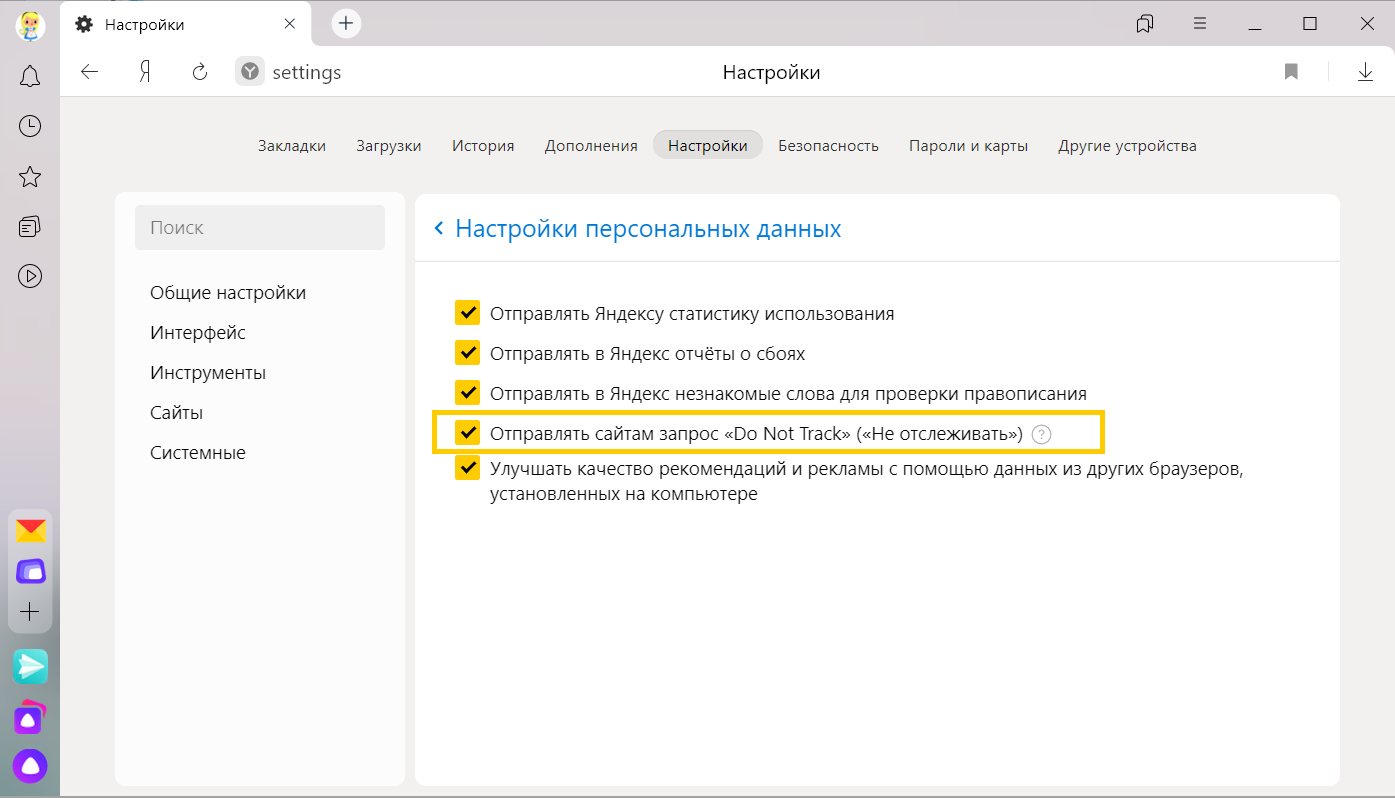Open the video play icon in sidebar
1395x798 pixels.
tap(30, 276)
